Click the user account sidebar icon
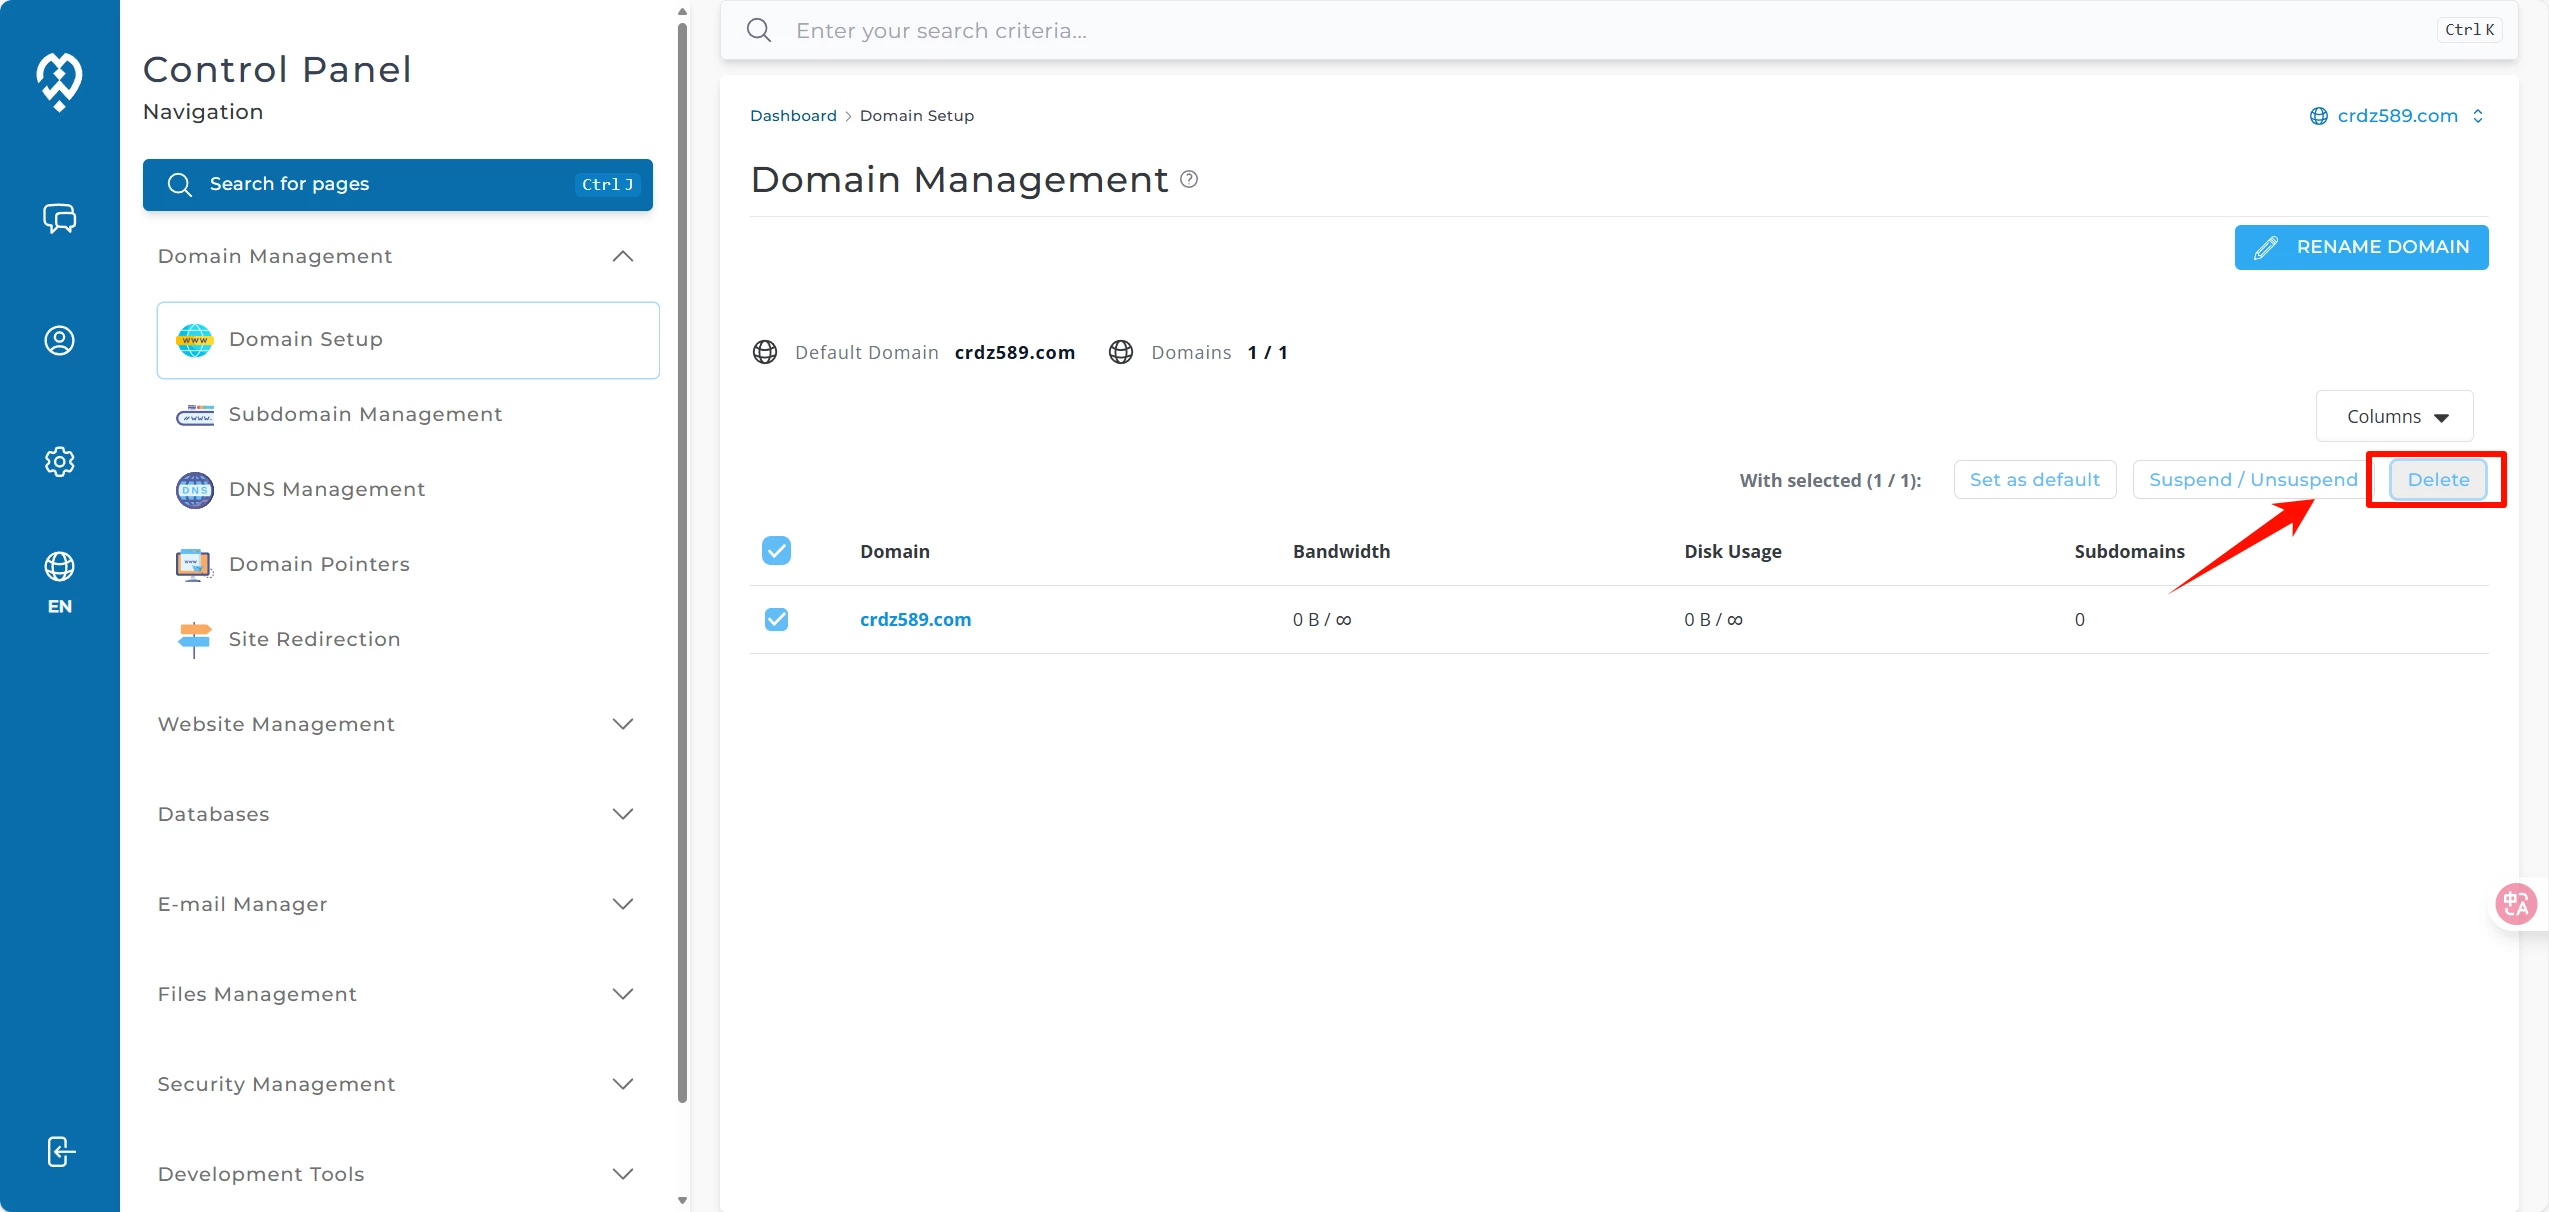 coord(59,340)
